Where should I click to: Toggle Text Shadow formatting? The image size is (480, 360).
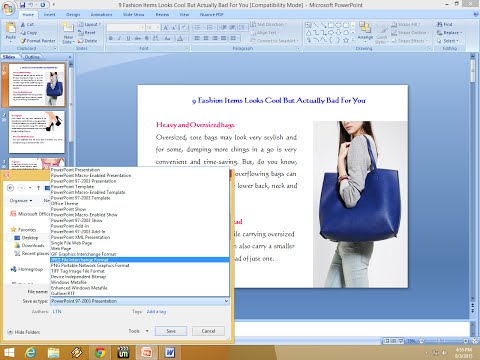click(x=147, y=38)
